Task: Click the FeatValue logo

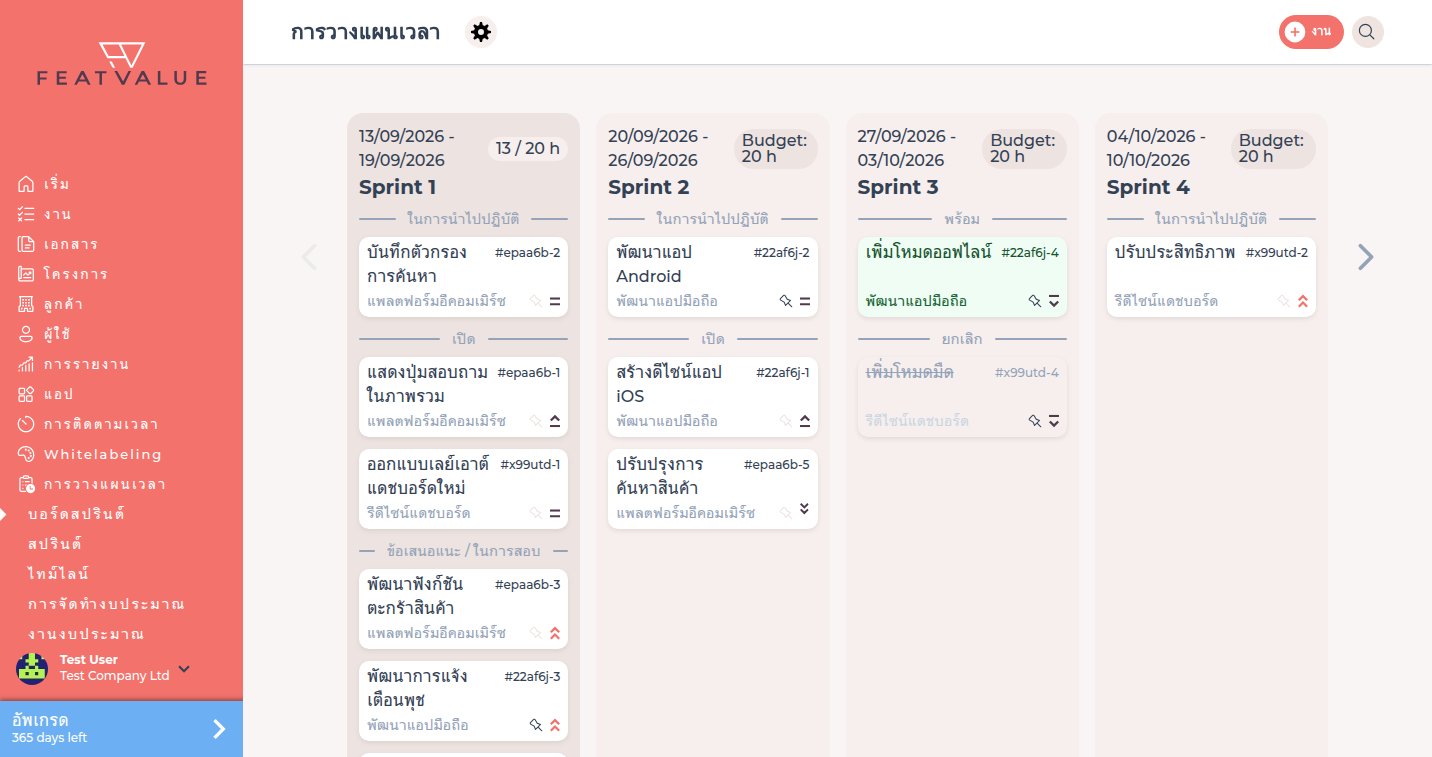Action: click(x=122, y=64)
